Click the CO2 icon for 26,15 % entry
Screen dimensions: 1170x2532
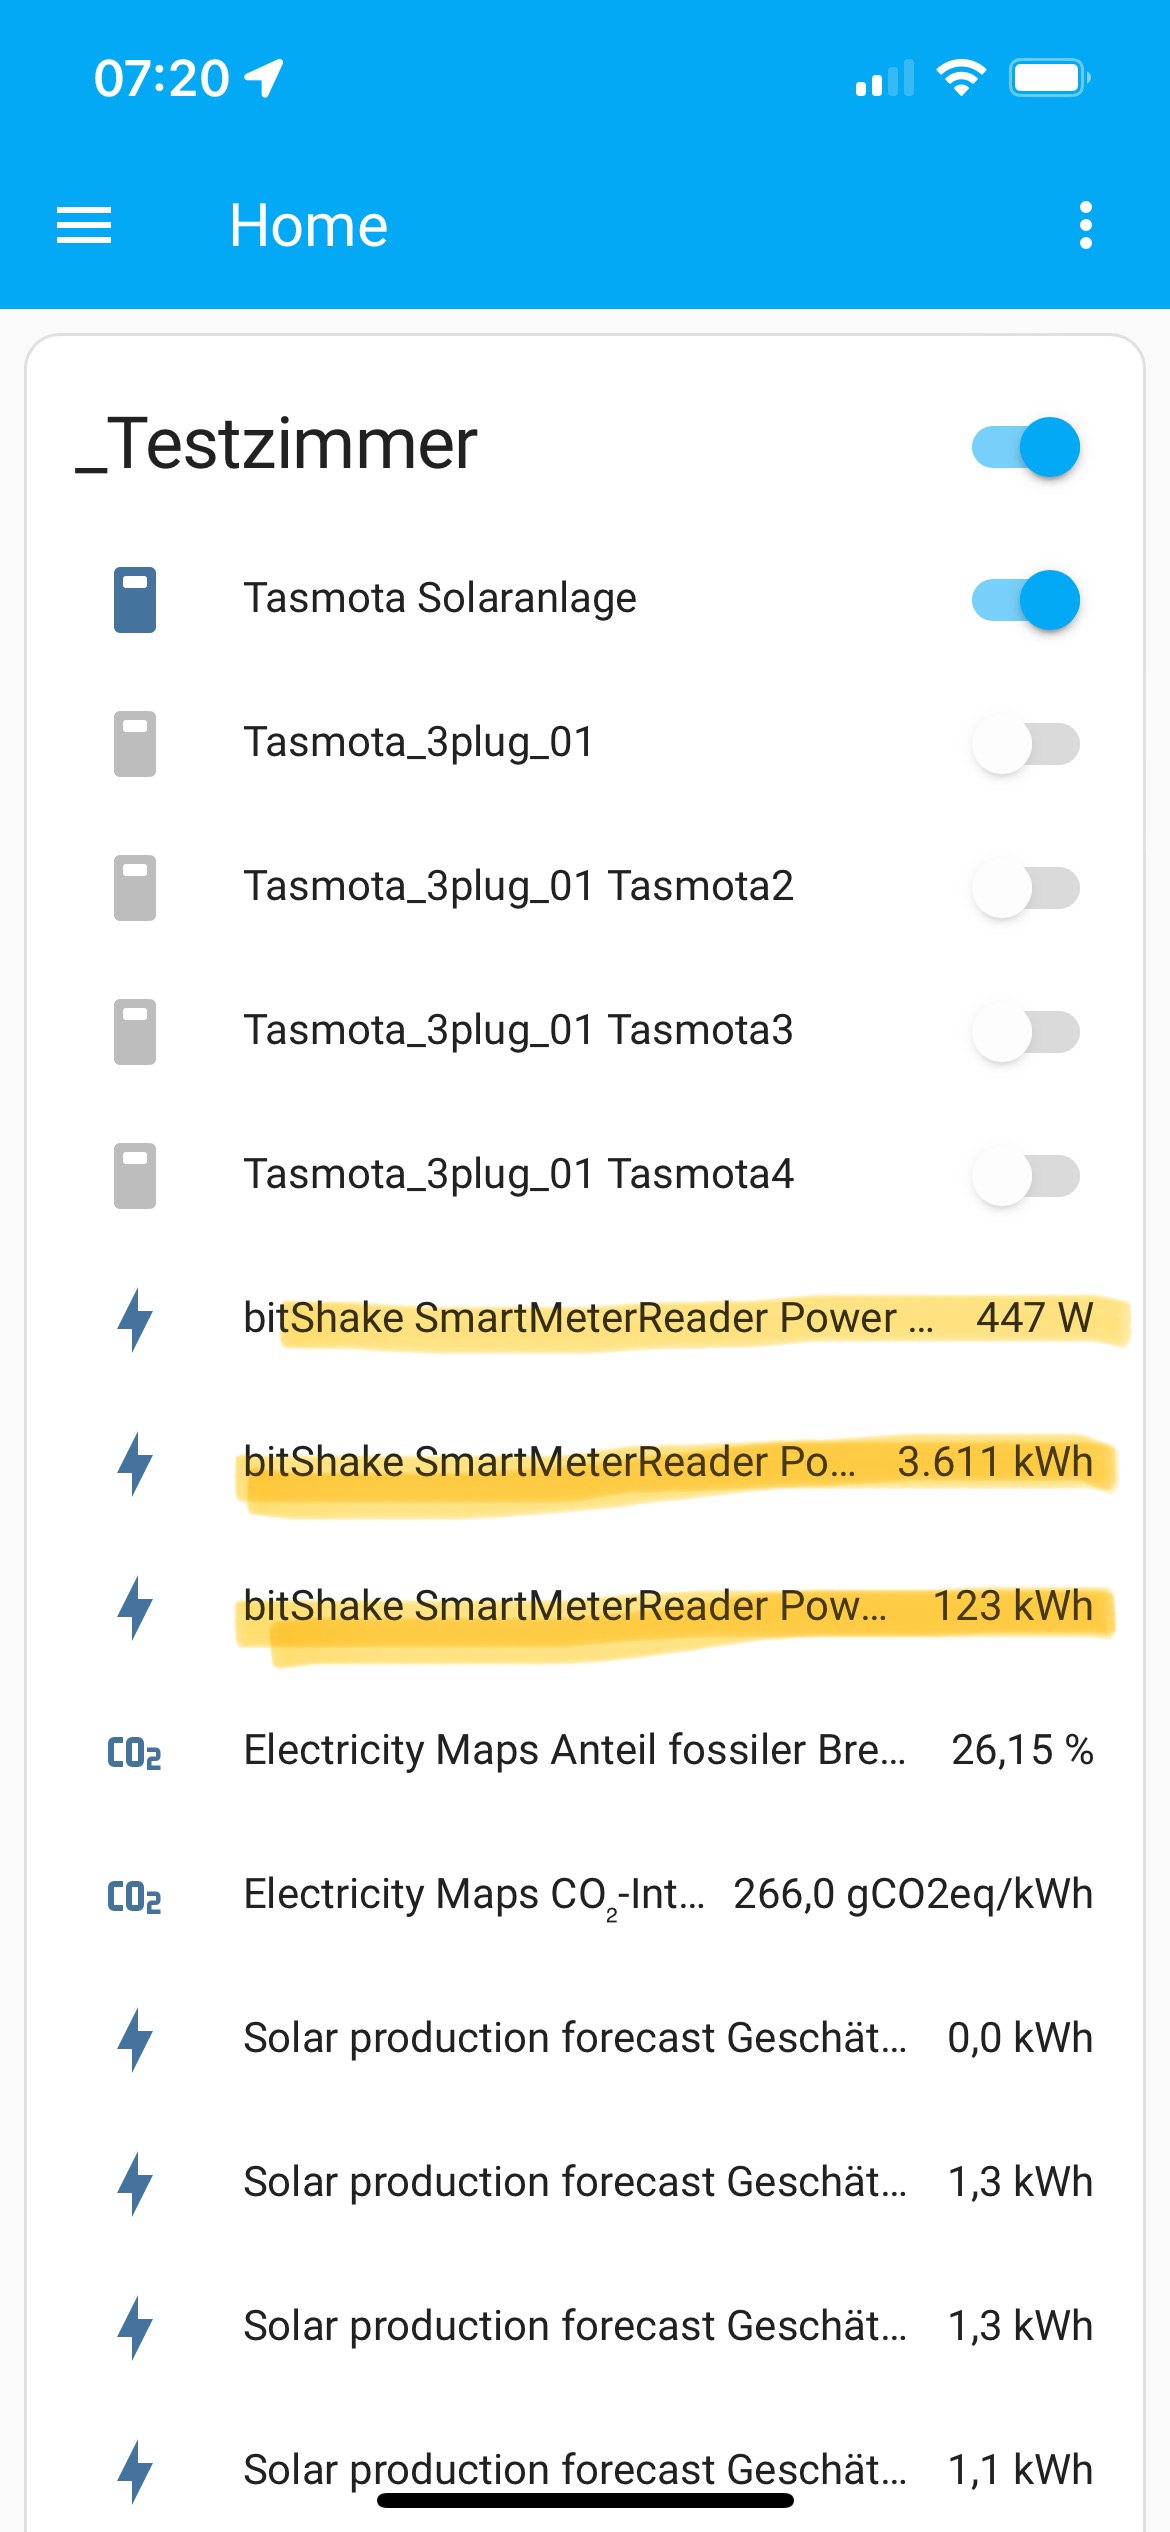pyautogui.click(x=134, y=1752)
